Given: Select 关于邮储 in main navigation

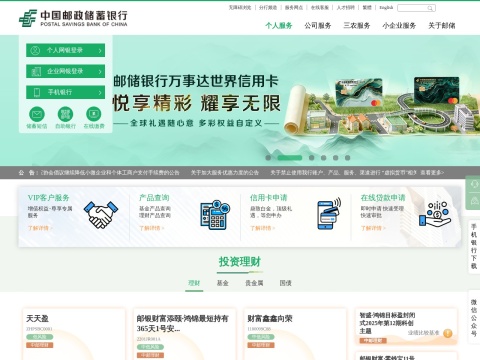Looking at the screenshot, I should (442, 26).
